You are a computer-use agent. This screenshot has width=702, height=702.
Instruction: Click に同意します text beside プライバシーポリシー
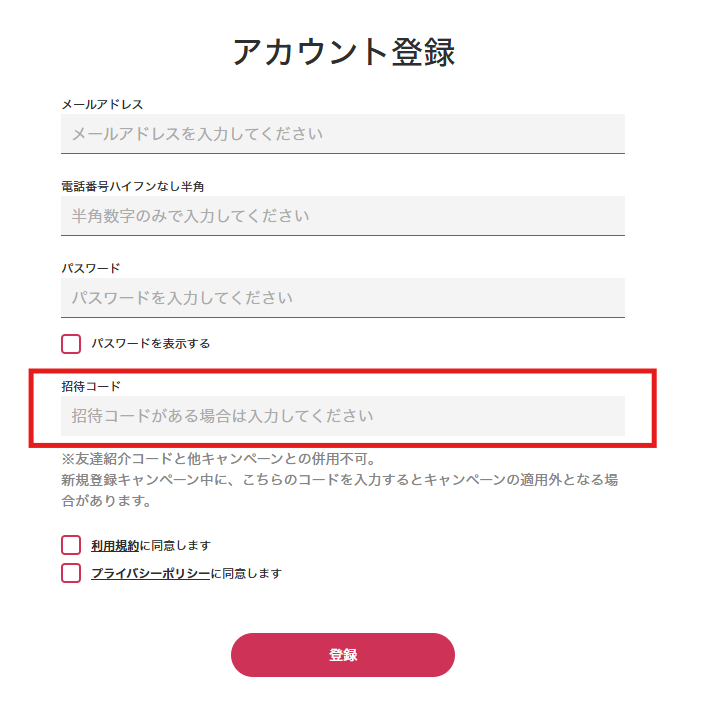click(x=246, y=574)
